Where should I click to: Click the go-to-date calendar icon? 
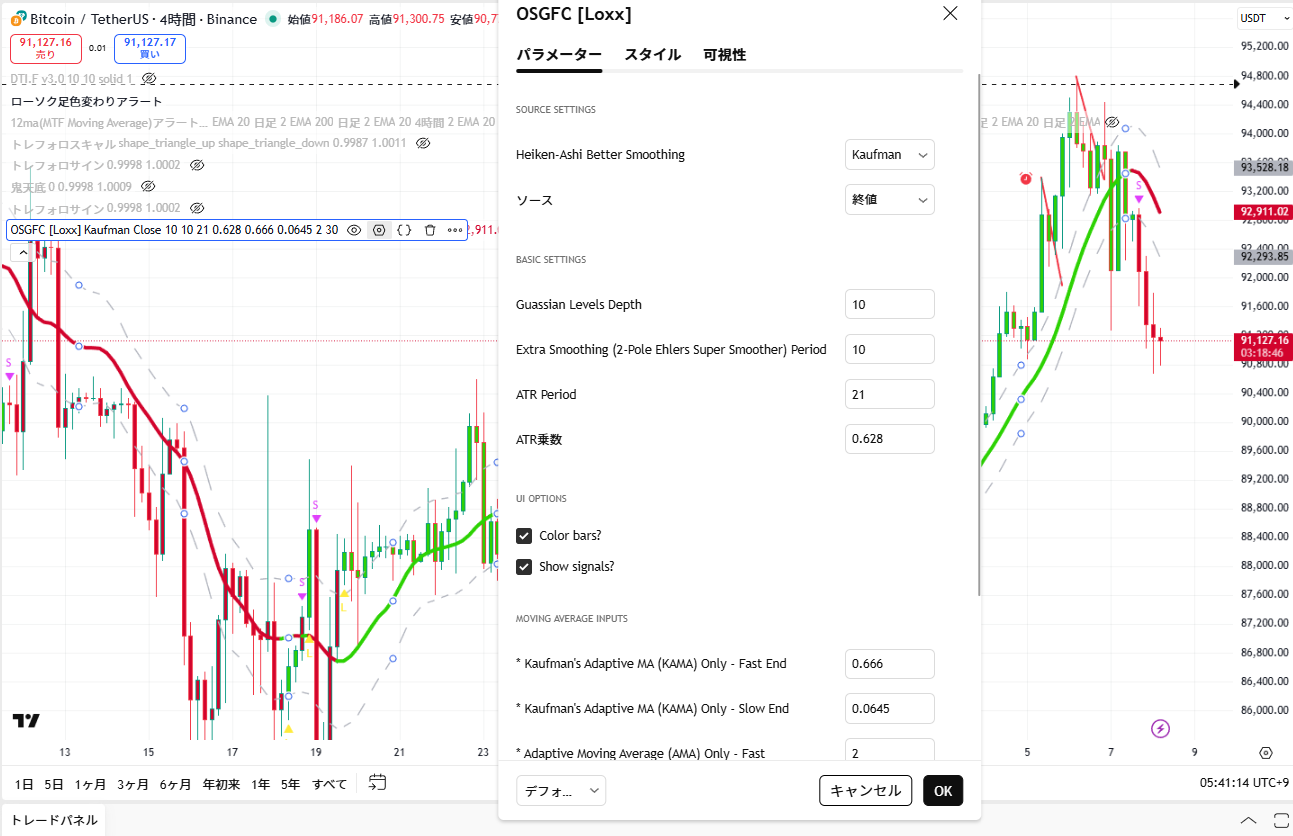377,782
